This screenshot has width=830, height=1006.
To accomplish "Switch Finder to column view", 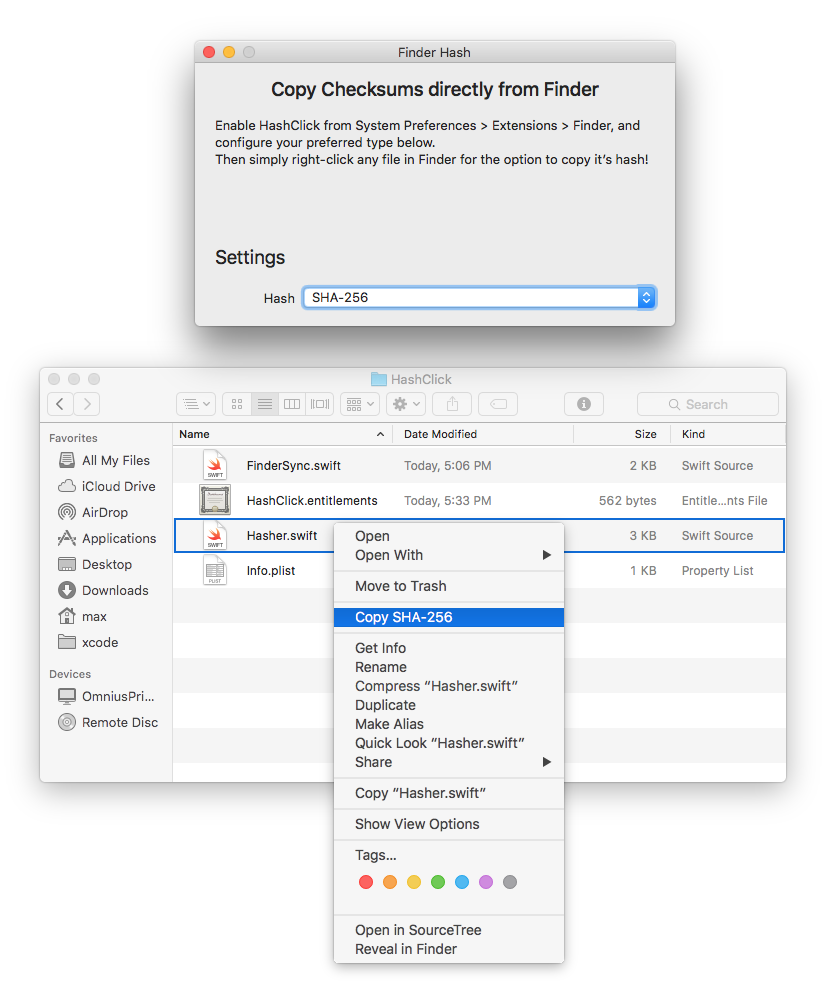I will [x=292, y=404].
